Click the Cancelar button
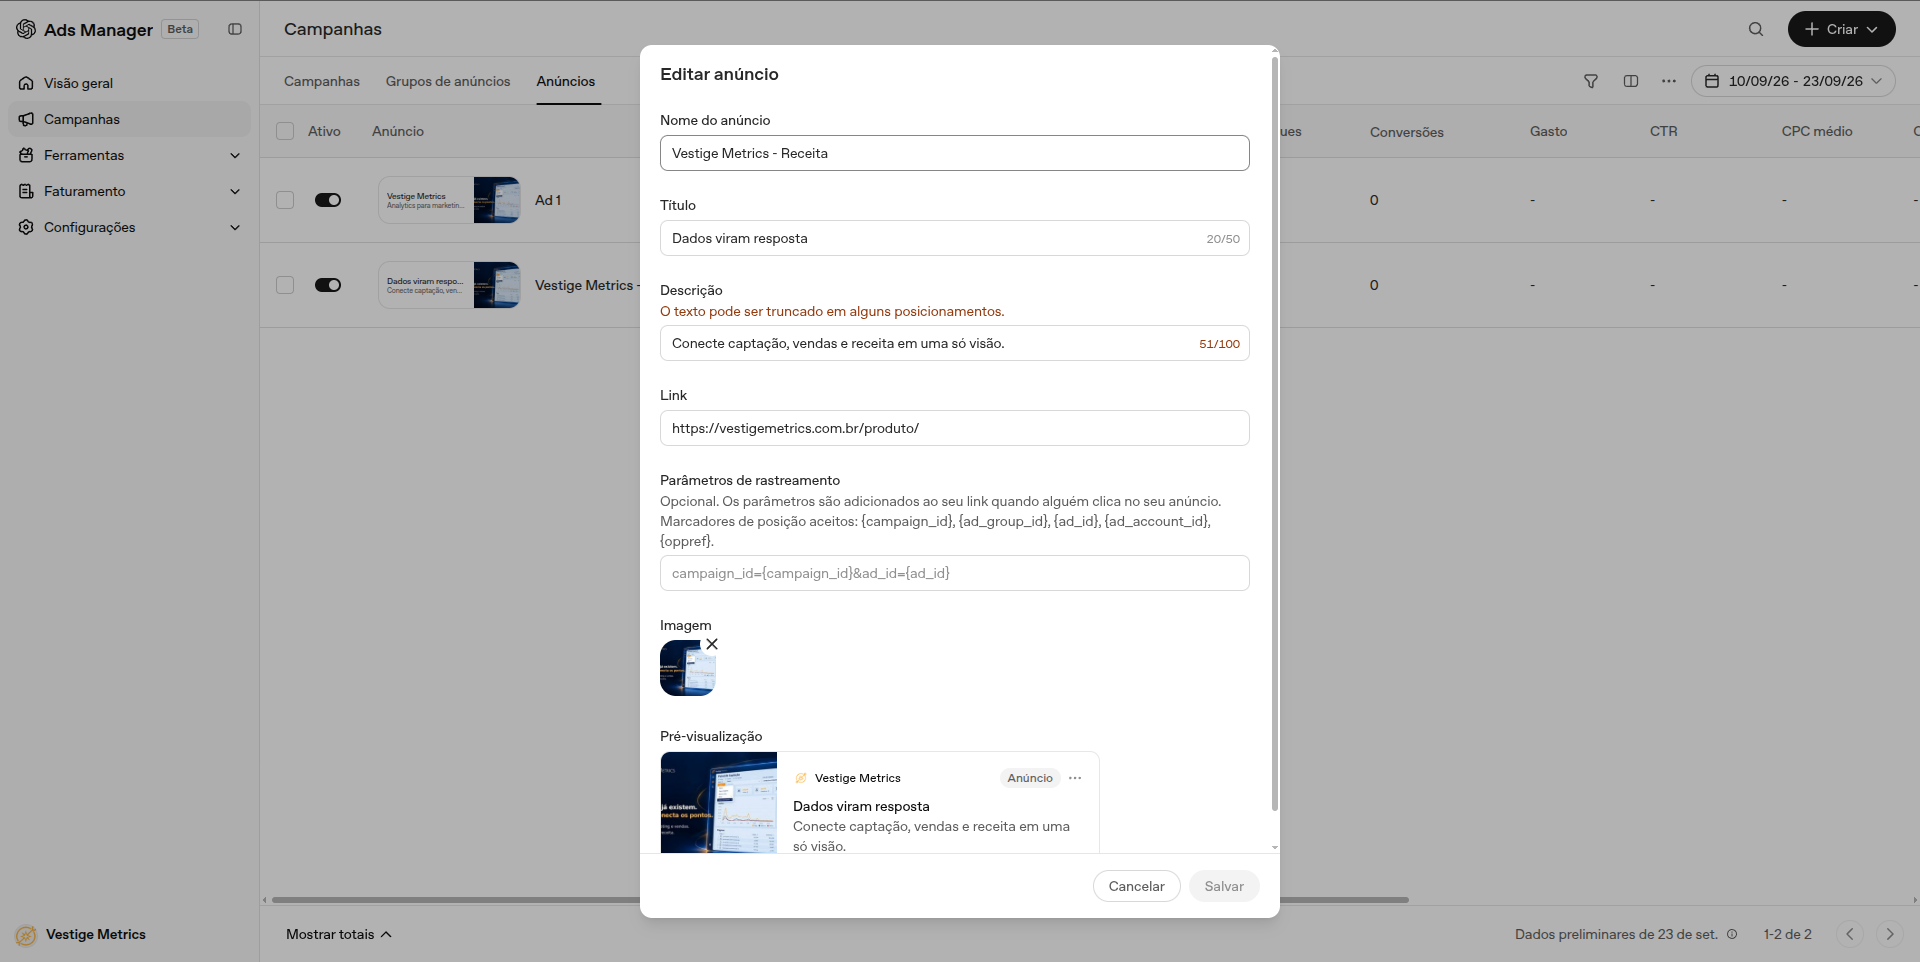The width and height of the screenshot is (1920, 962). tap(1136, 886)
